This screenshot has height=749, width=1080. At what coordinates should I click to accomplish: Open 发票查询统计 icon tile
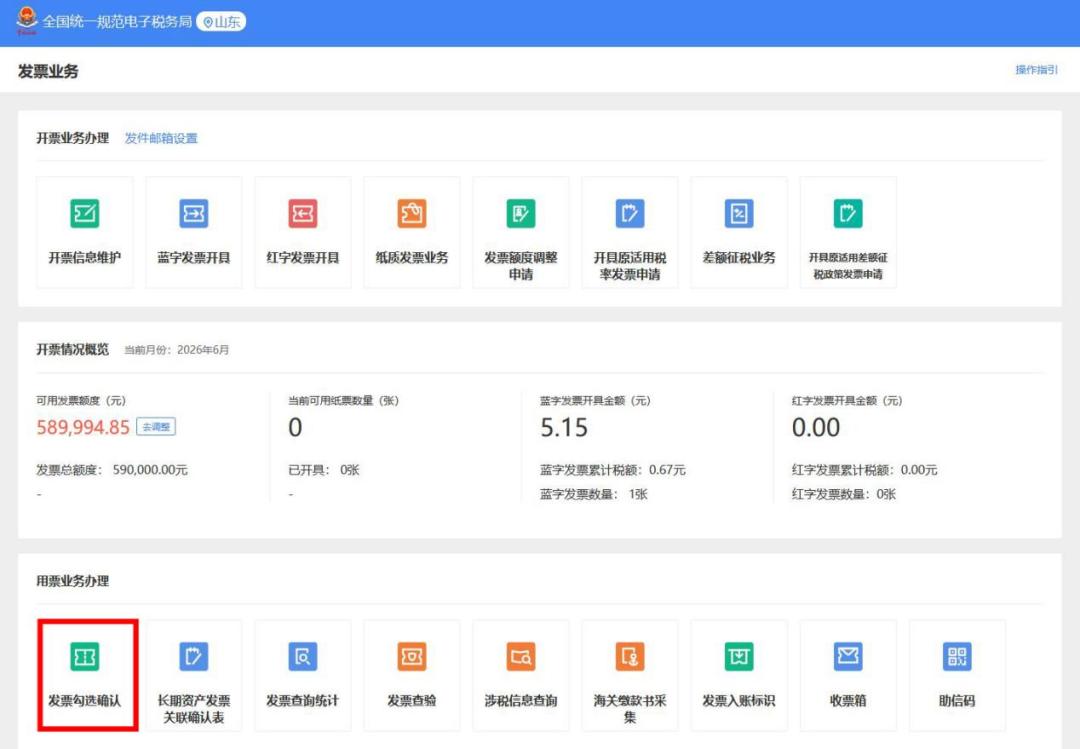303,675
